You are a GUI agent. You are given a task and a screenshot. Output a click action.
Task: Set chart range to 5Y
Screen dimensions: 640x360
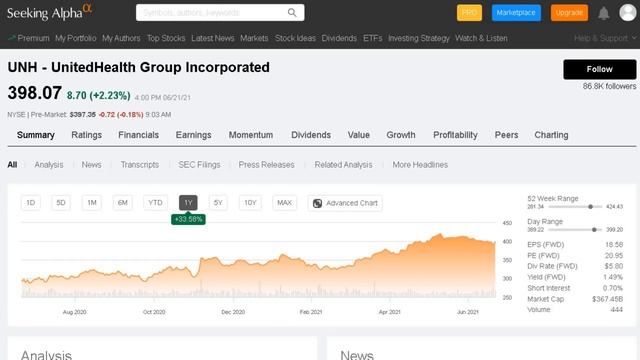218,203
